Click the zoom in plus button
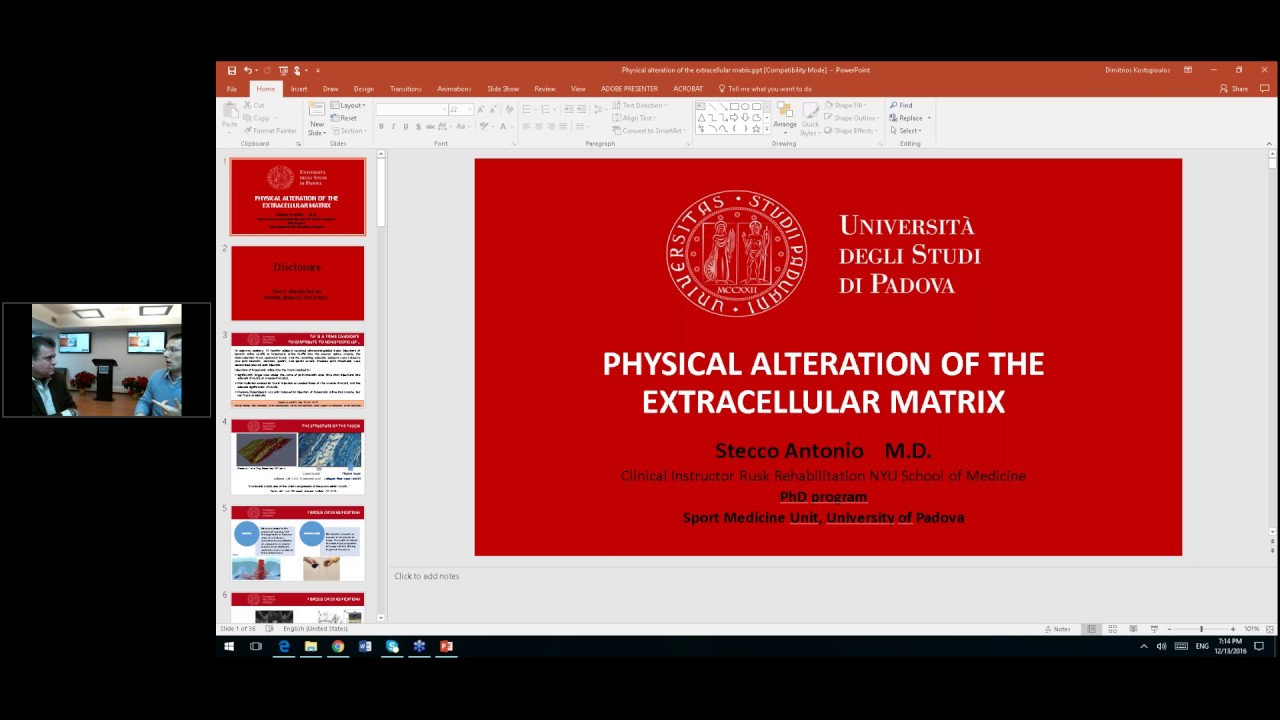This screenshot has width=1280, height=720. [x=1233, y=629]
